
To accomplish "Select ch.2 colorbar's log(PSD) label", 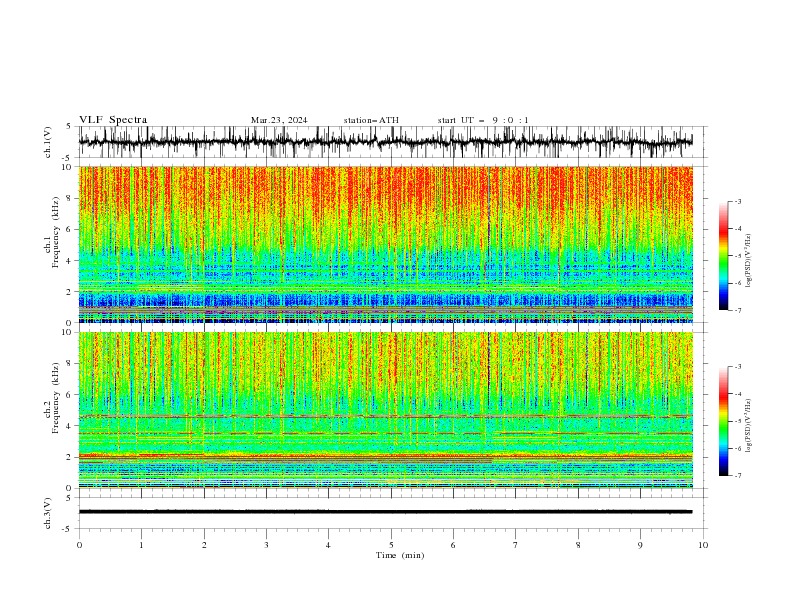I will pyautogui.click(x=748, y=427).
